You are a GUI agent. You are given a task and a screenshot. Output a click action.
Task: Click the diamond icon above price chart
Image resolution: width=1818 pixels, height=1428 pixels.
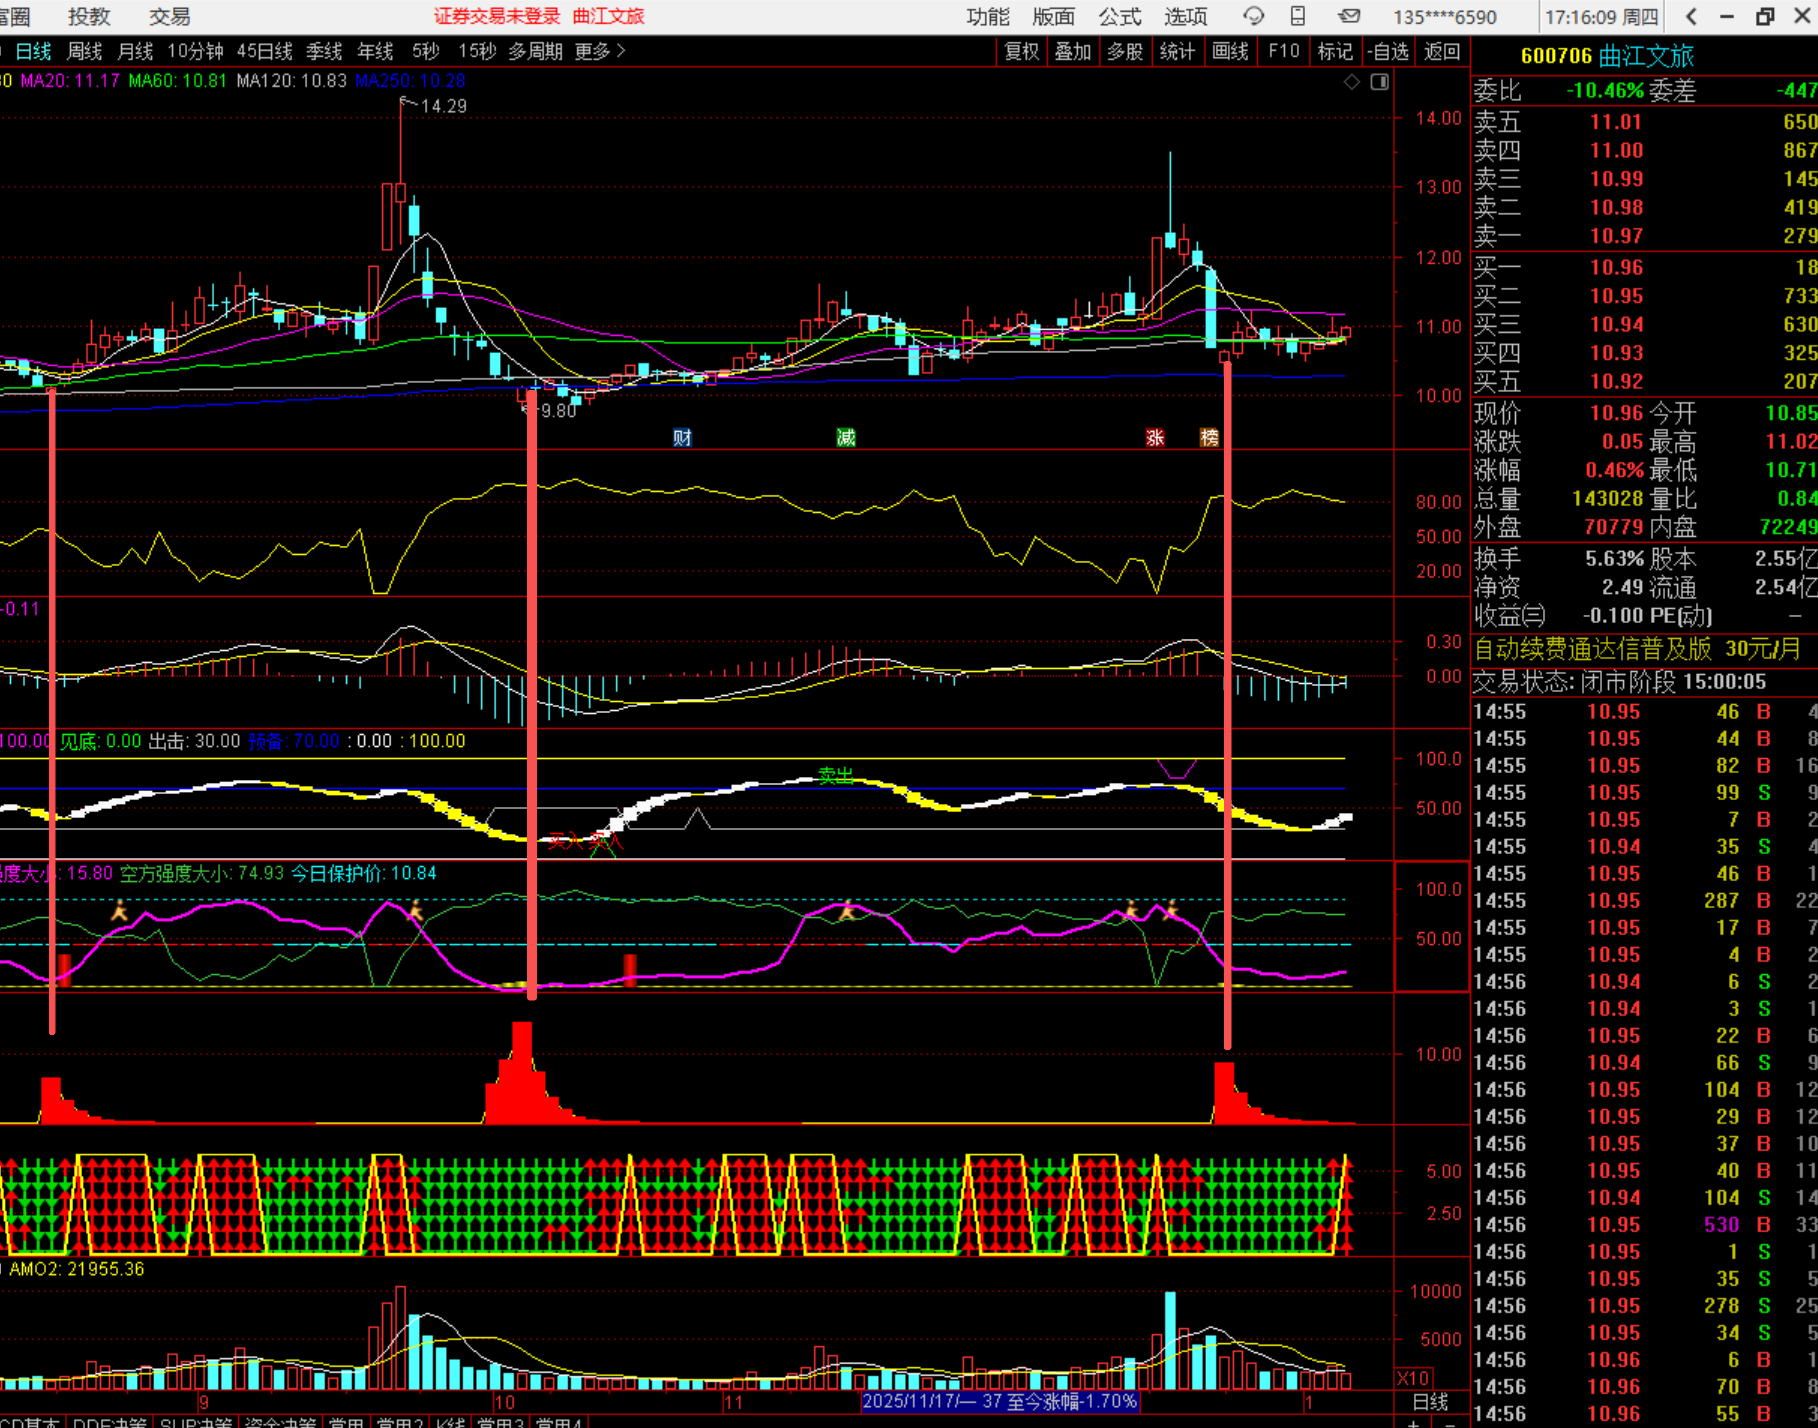(1352, 82)
